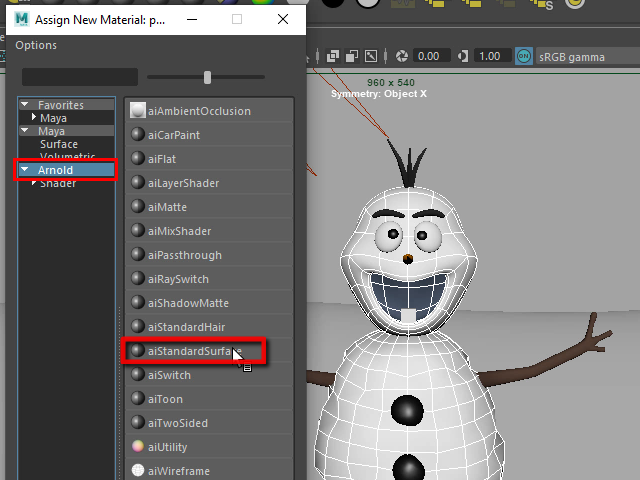Select the aiToon shader icon
This screenshot has height=480, width=640.
(x=138, y=399)
